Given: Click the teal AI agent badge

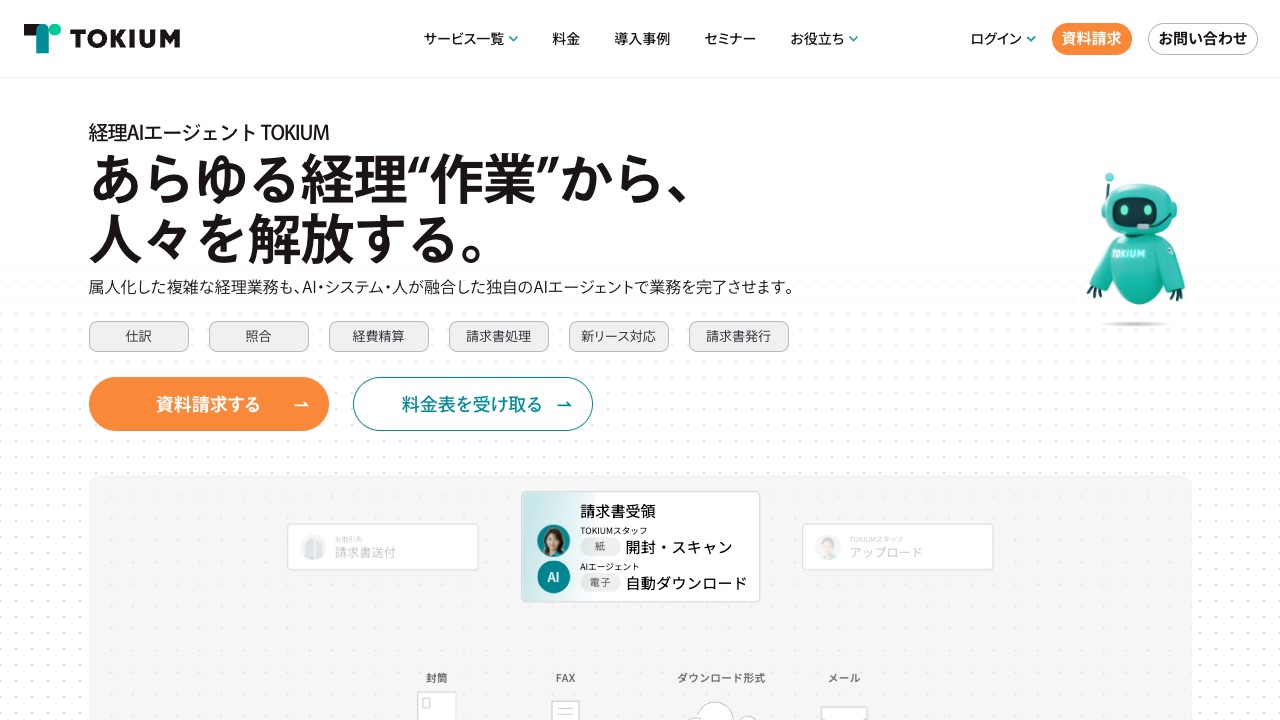Looking at the screenshot, I should coord(553,577).
